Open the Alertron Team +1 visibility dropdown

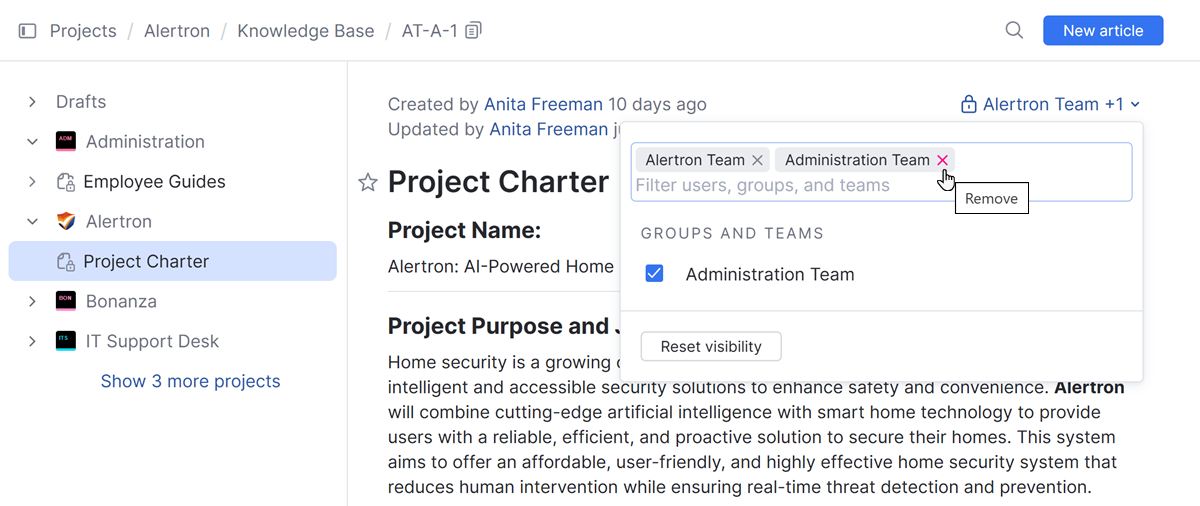coord(1051,104)
